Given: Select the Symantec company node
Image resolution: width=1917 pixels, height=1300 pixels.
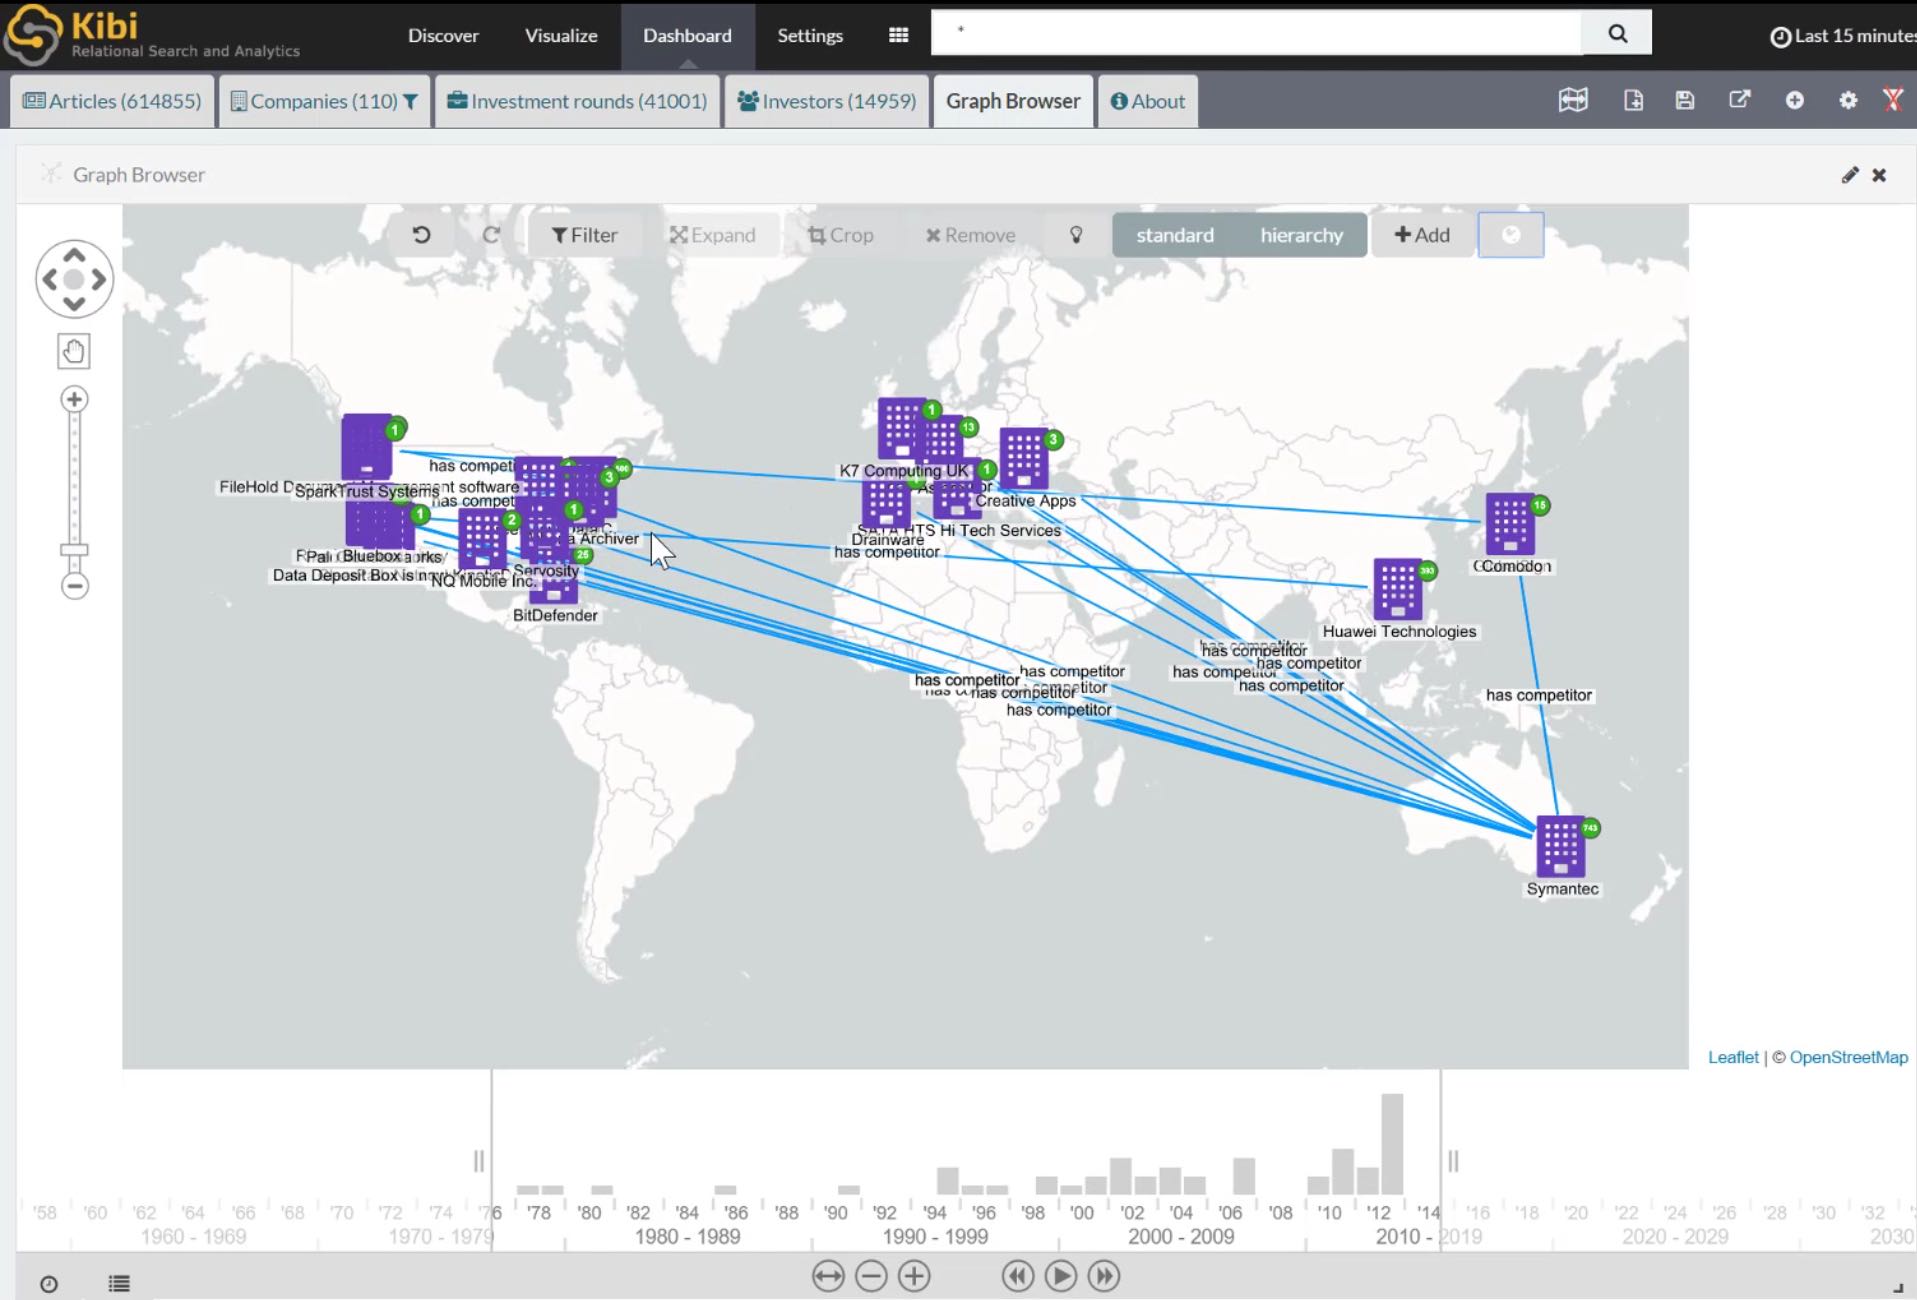Looking at the screenshot, I should pyautogui.click(x=1561, y=846).
